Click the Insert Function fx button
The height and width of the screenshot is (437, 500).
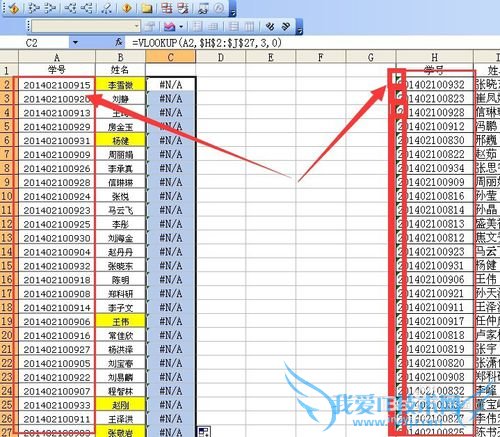click(119, 42)
